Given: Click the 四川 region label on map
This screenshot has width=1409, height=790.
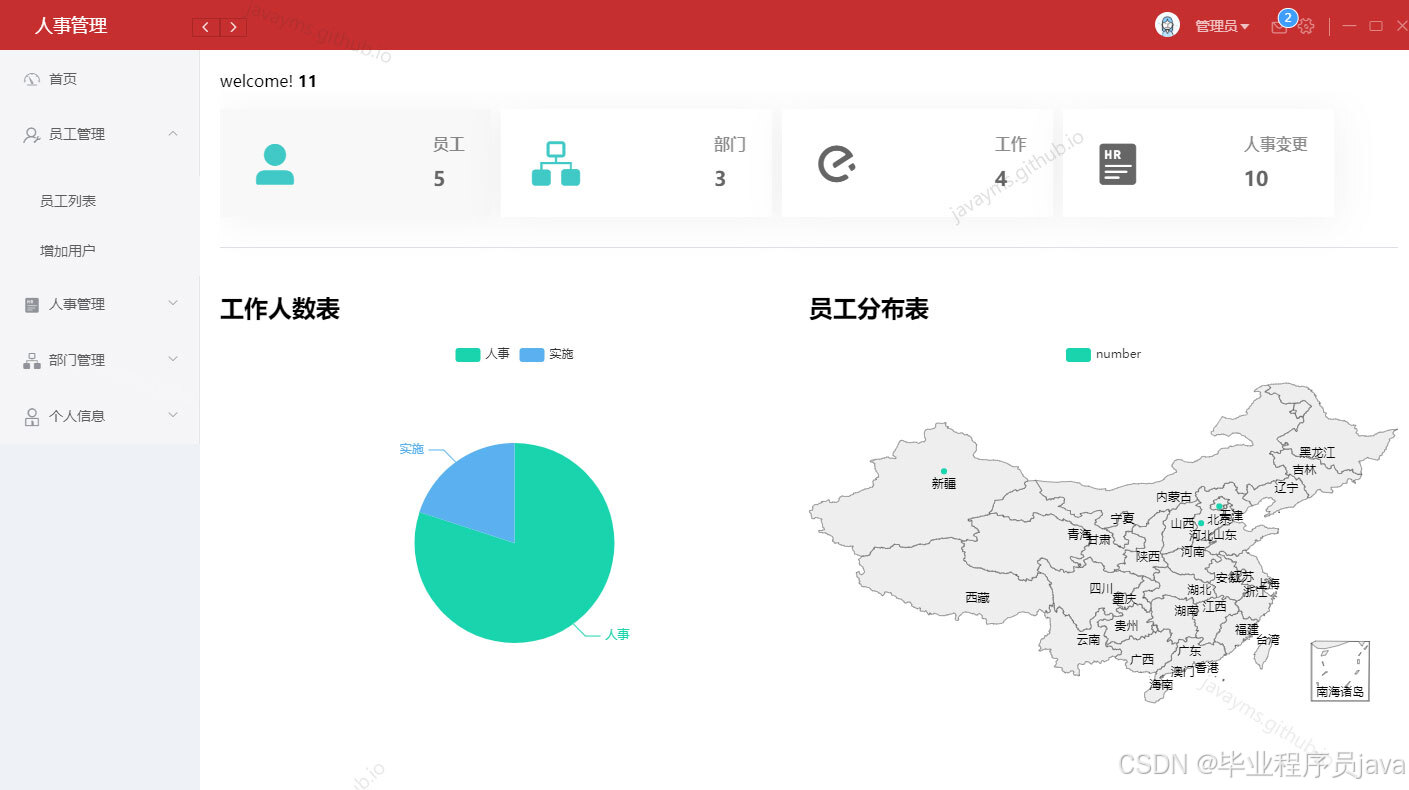Looking at the screenshot, I should (x=1101, y=589).
